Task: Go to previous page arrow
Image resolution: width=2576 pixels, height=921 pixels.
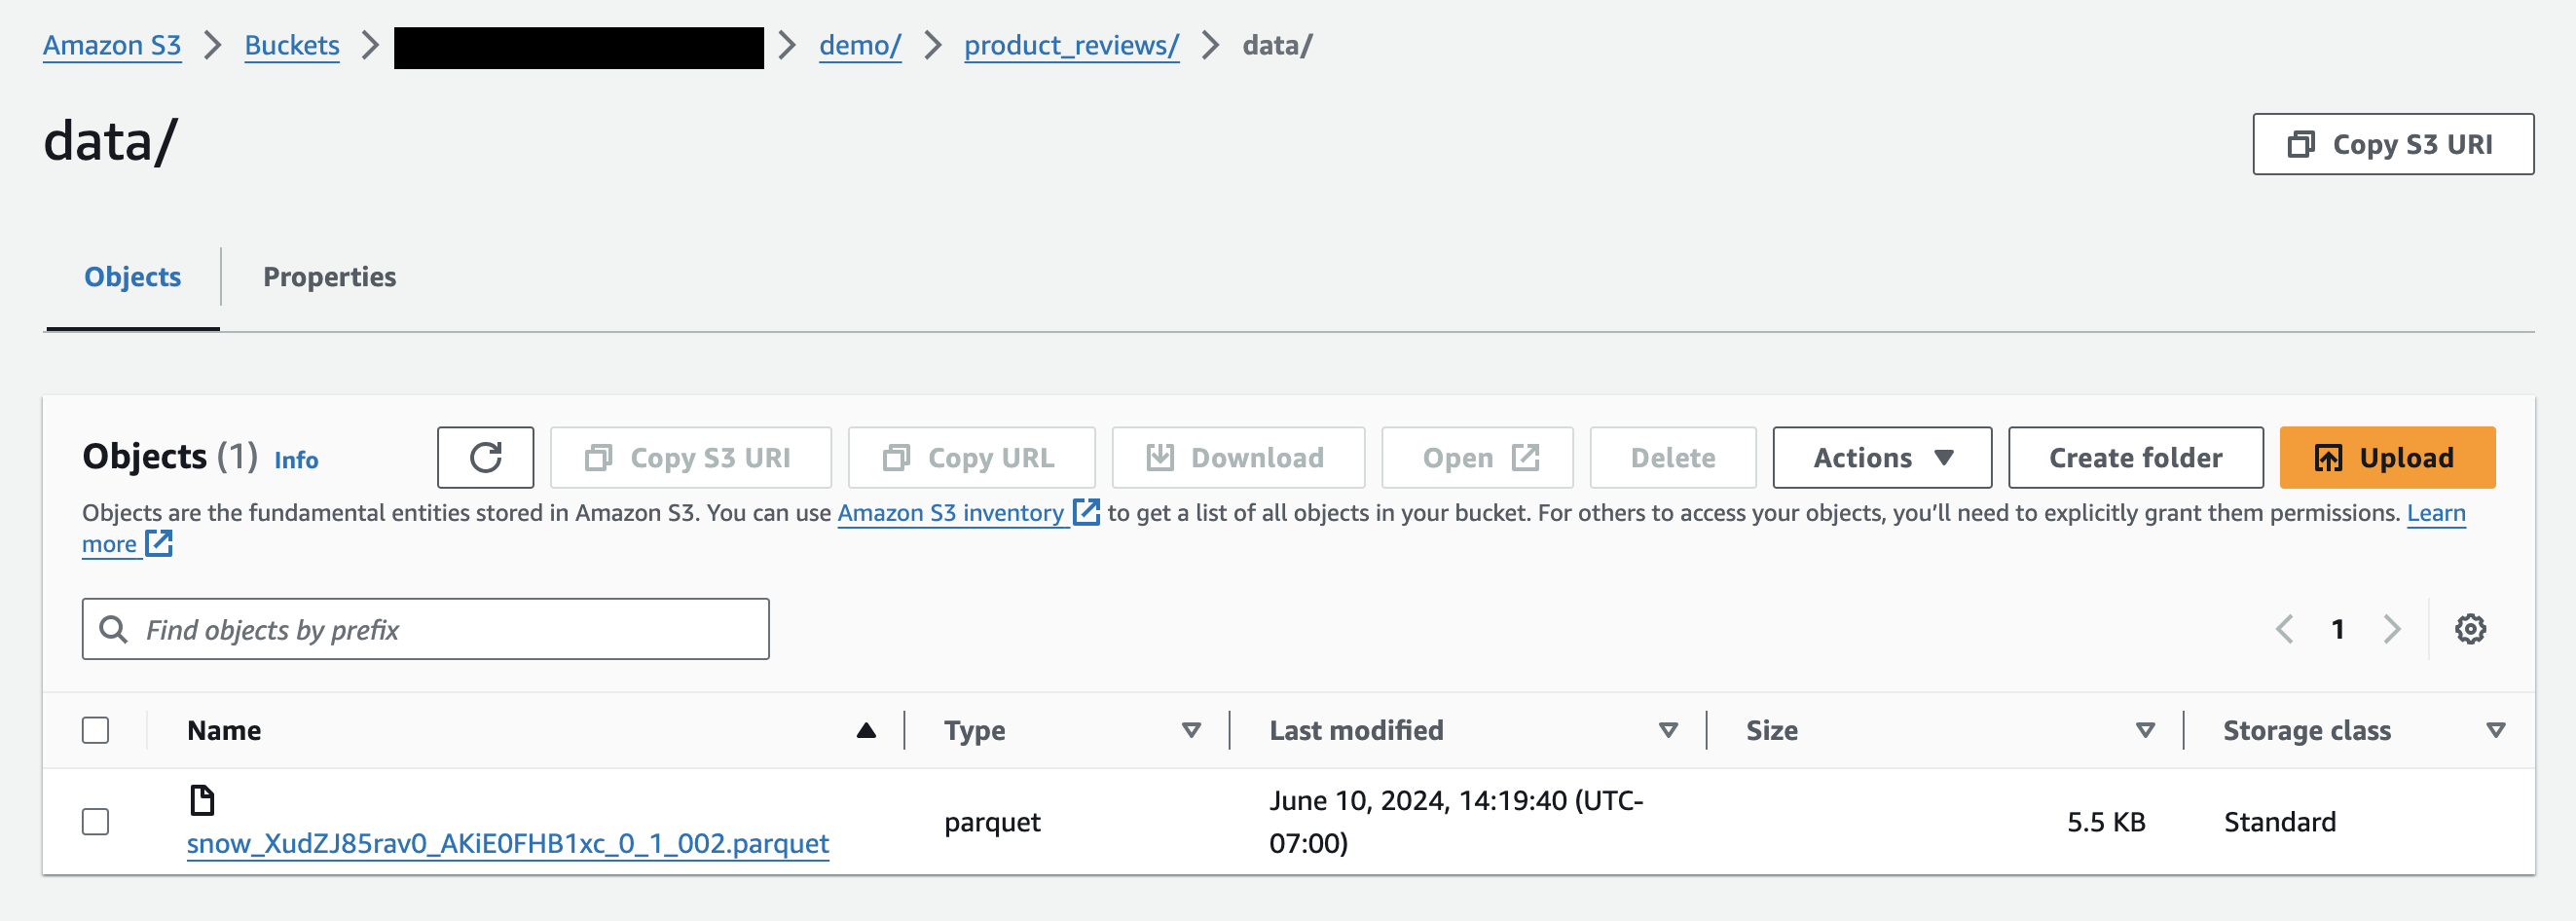Action: click(x=2284, y=629)
